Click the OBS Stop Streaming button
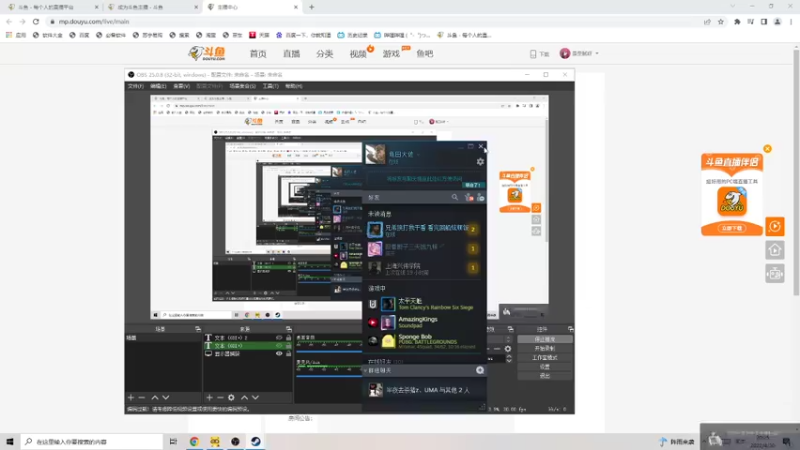 (544, 339)
